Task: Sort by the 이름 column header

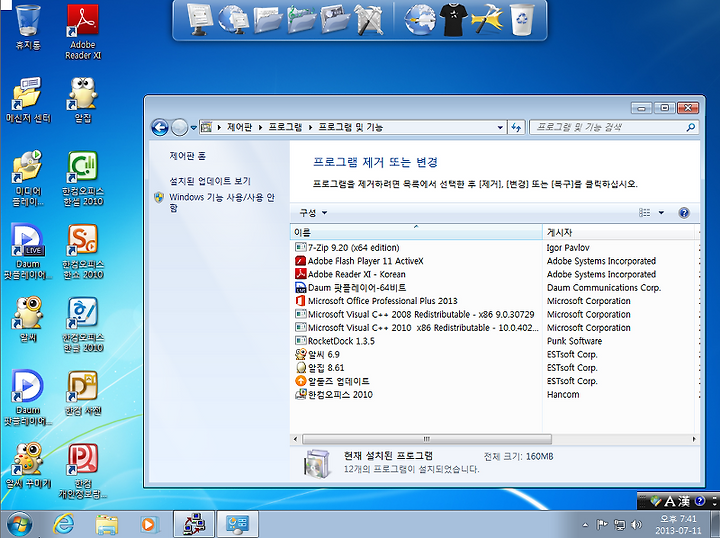Action: point(416,232)
